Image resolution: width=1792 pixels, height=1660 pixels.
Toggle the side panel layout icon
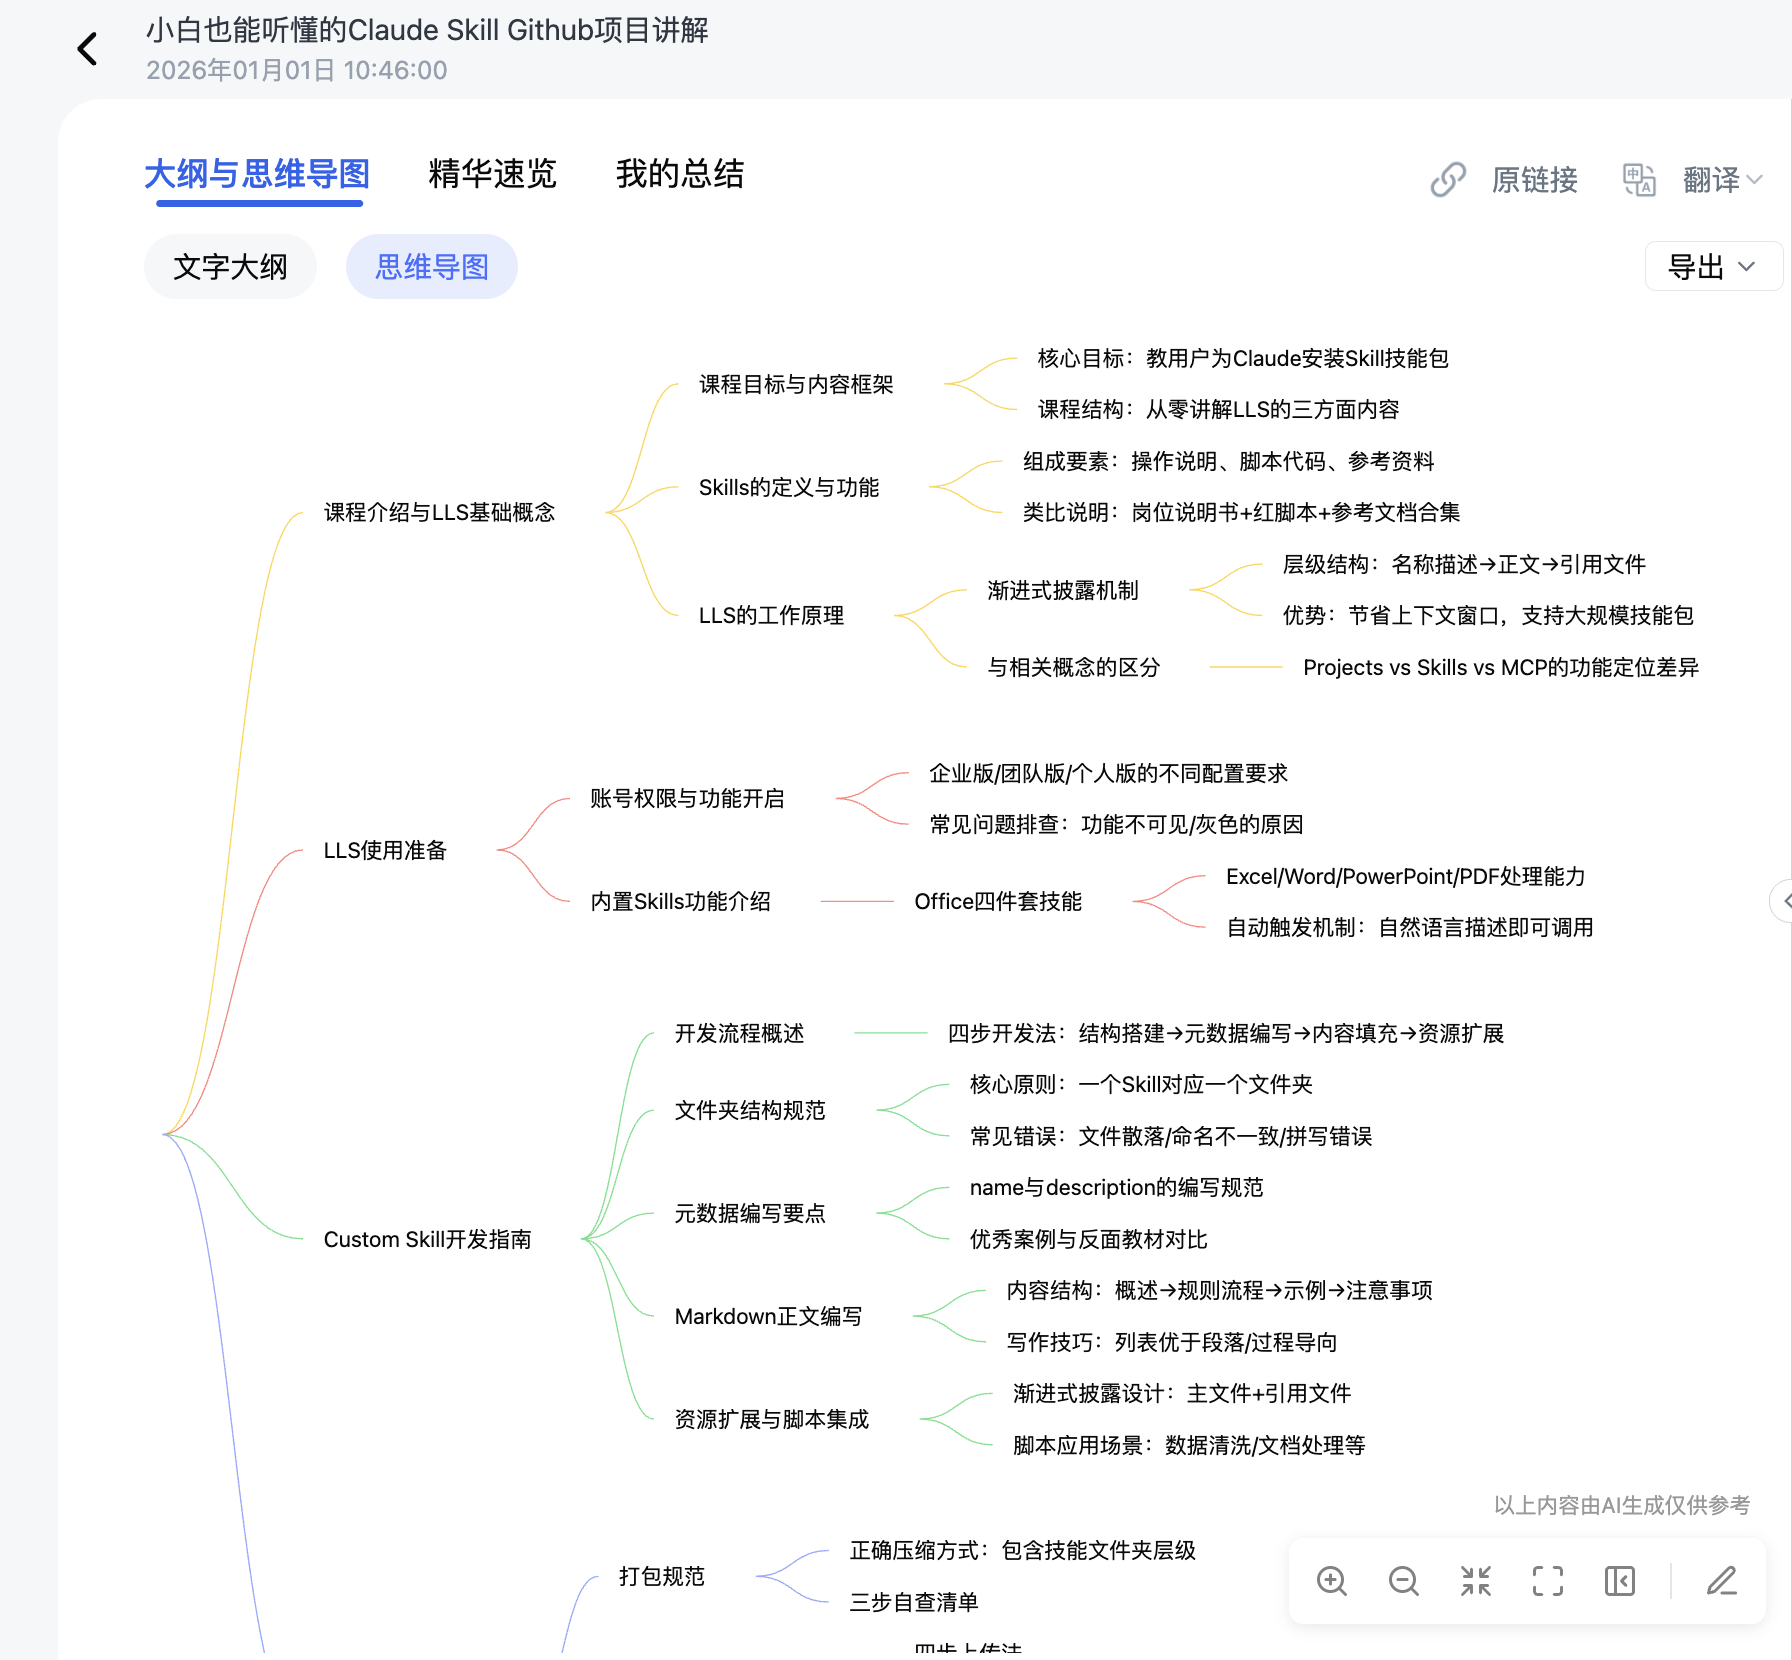pyautogui.click(x=1619, y=1581)
